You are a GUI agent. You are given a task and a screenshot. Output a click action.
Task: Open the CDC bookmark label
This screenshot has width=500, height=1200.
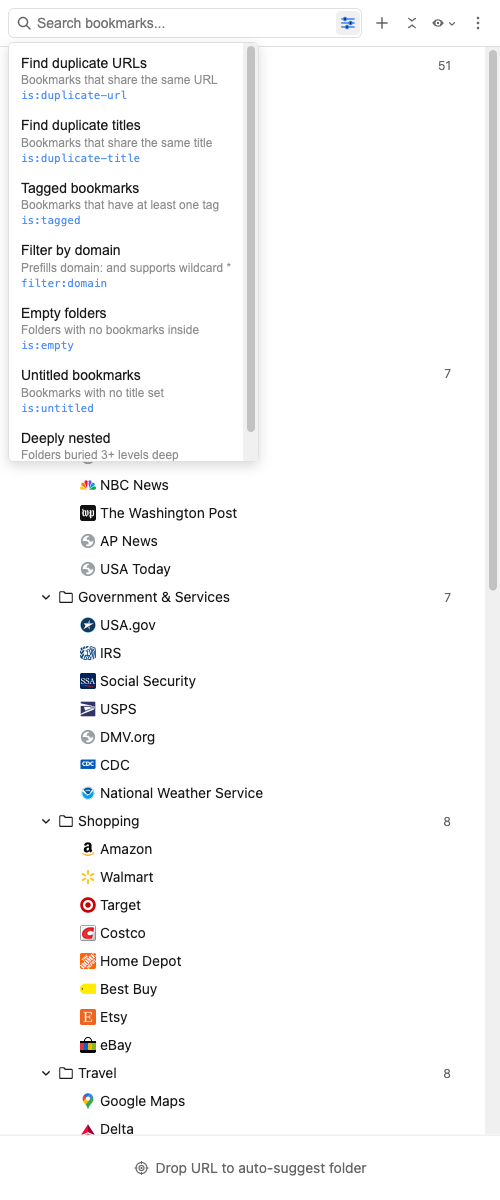(x=115, y=765)
